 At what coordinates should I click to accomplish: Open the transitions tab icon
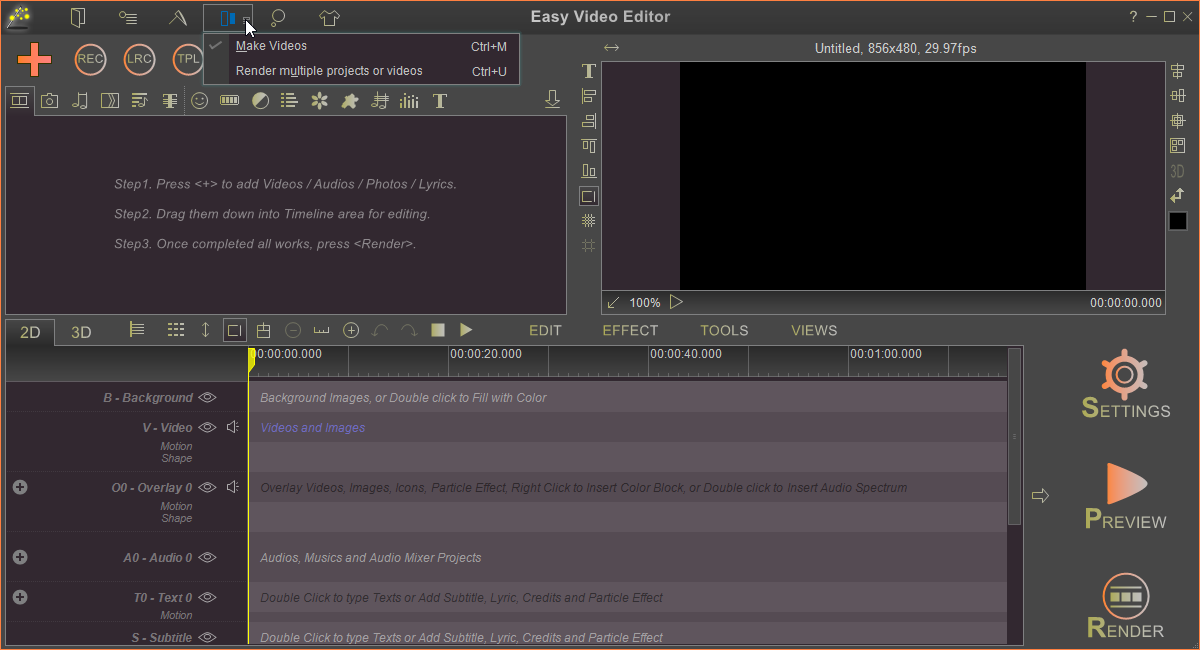click(x=110, y=100)
